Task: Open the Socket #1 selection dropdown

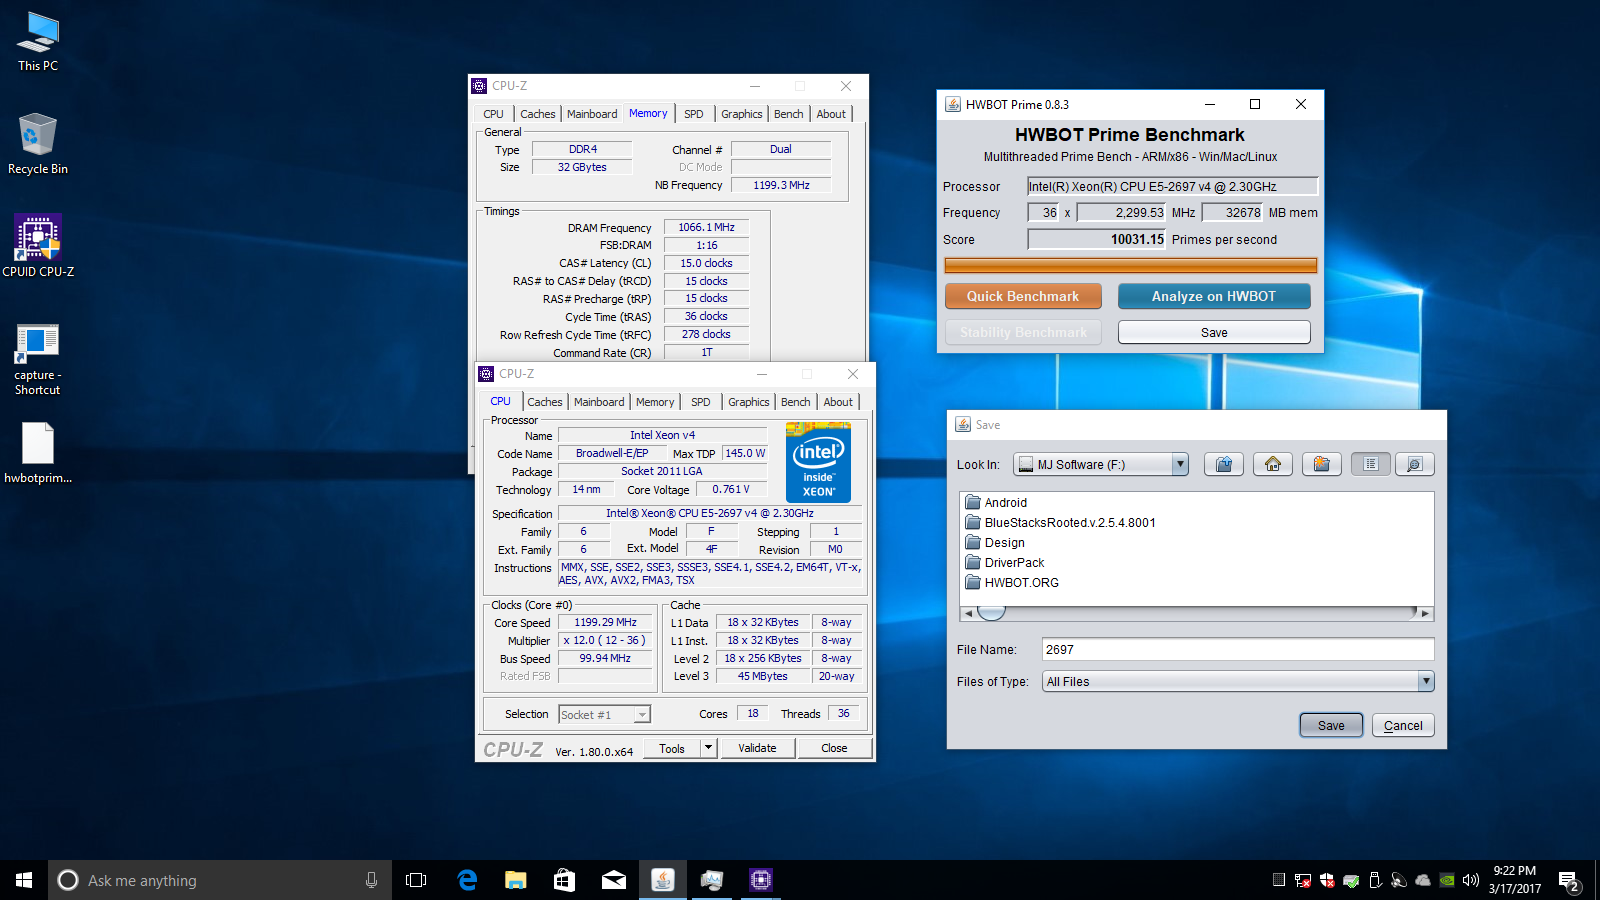Action: (x=604, y=714)
